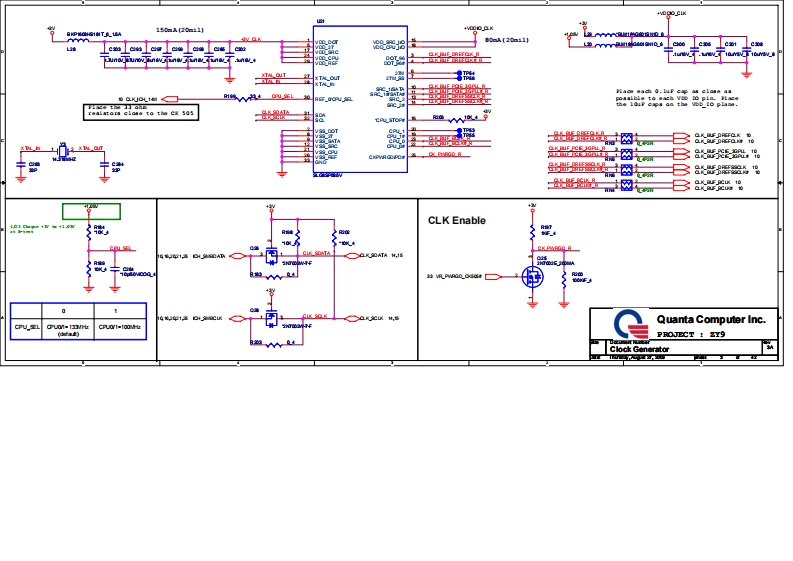This screenshot has width=793, height=561.
Task: Click the CLK_SDATA net label
Action: 316,254
